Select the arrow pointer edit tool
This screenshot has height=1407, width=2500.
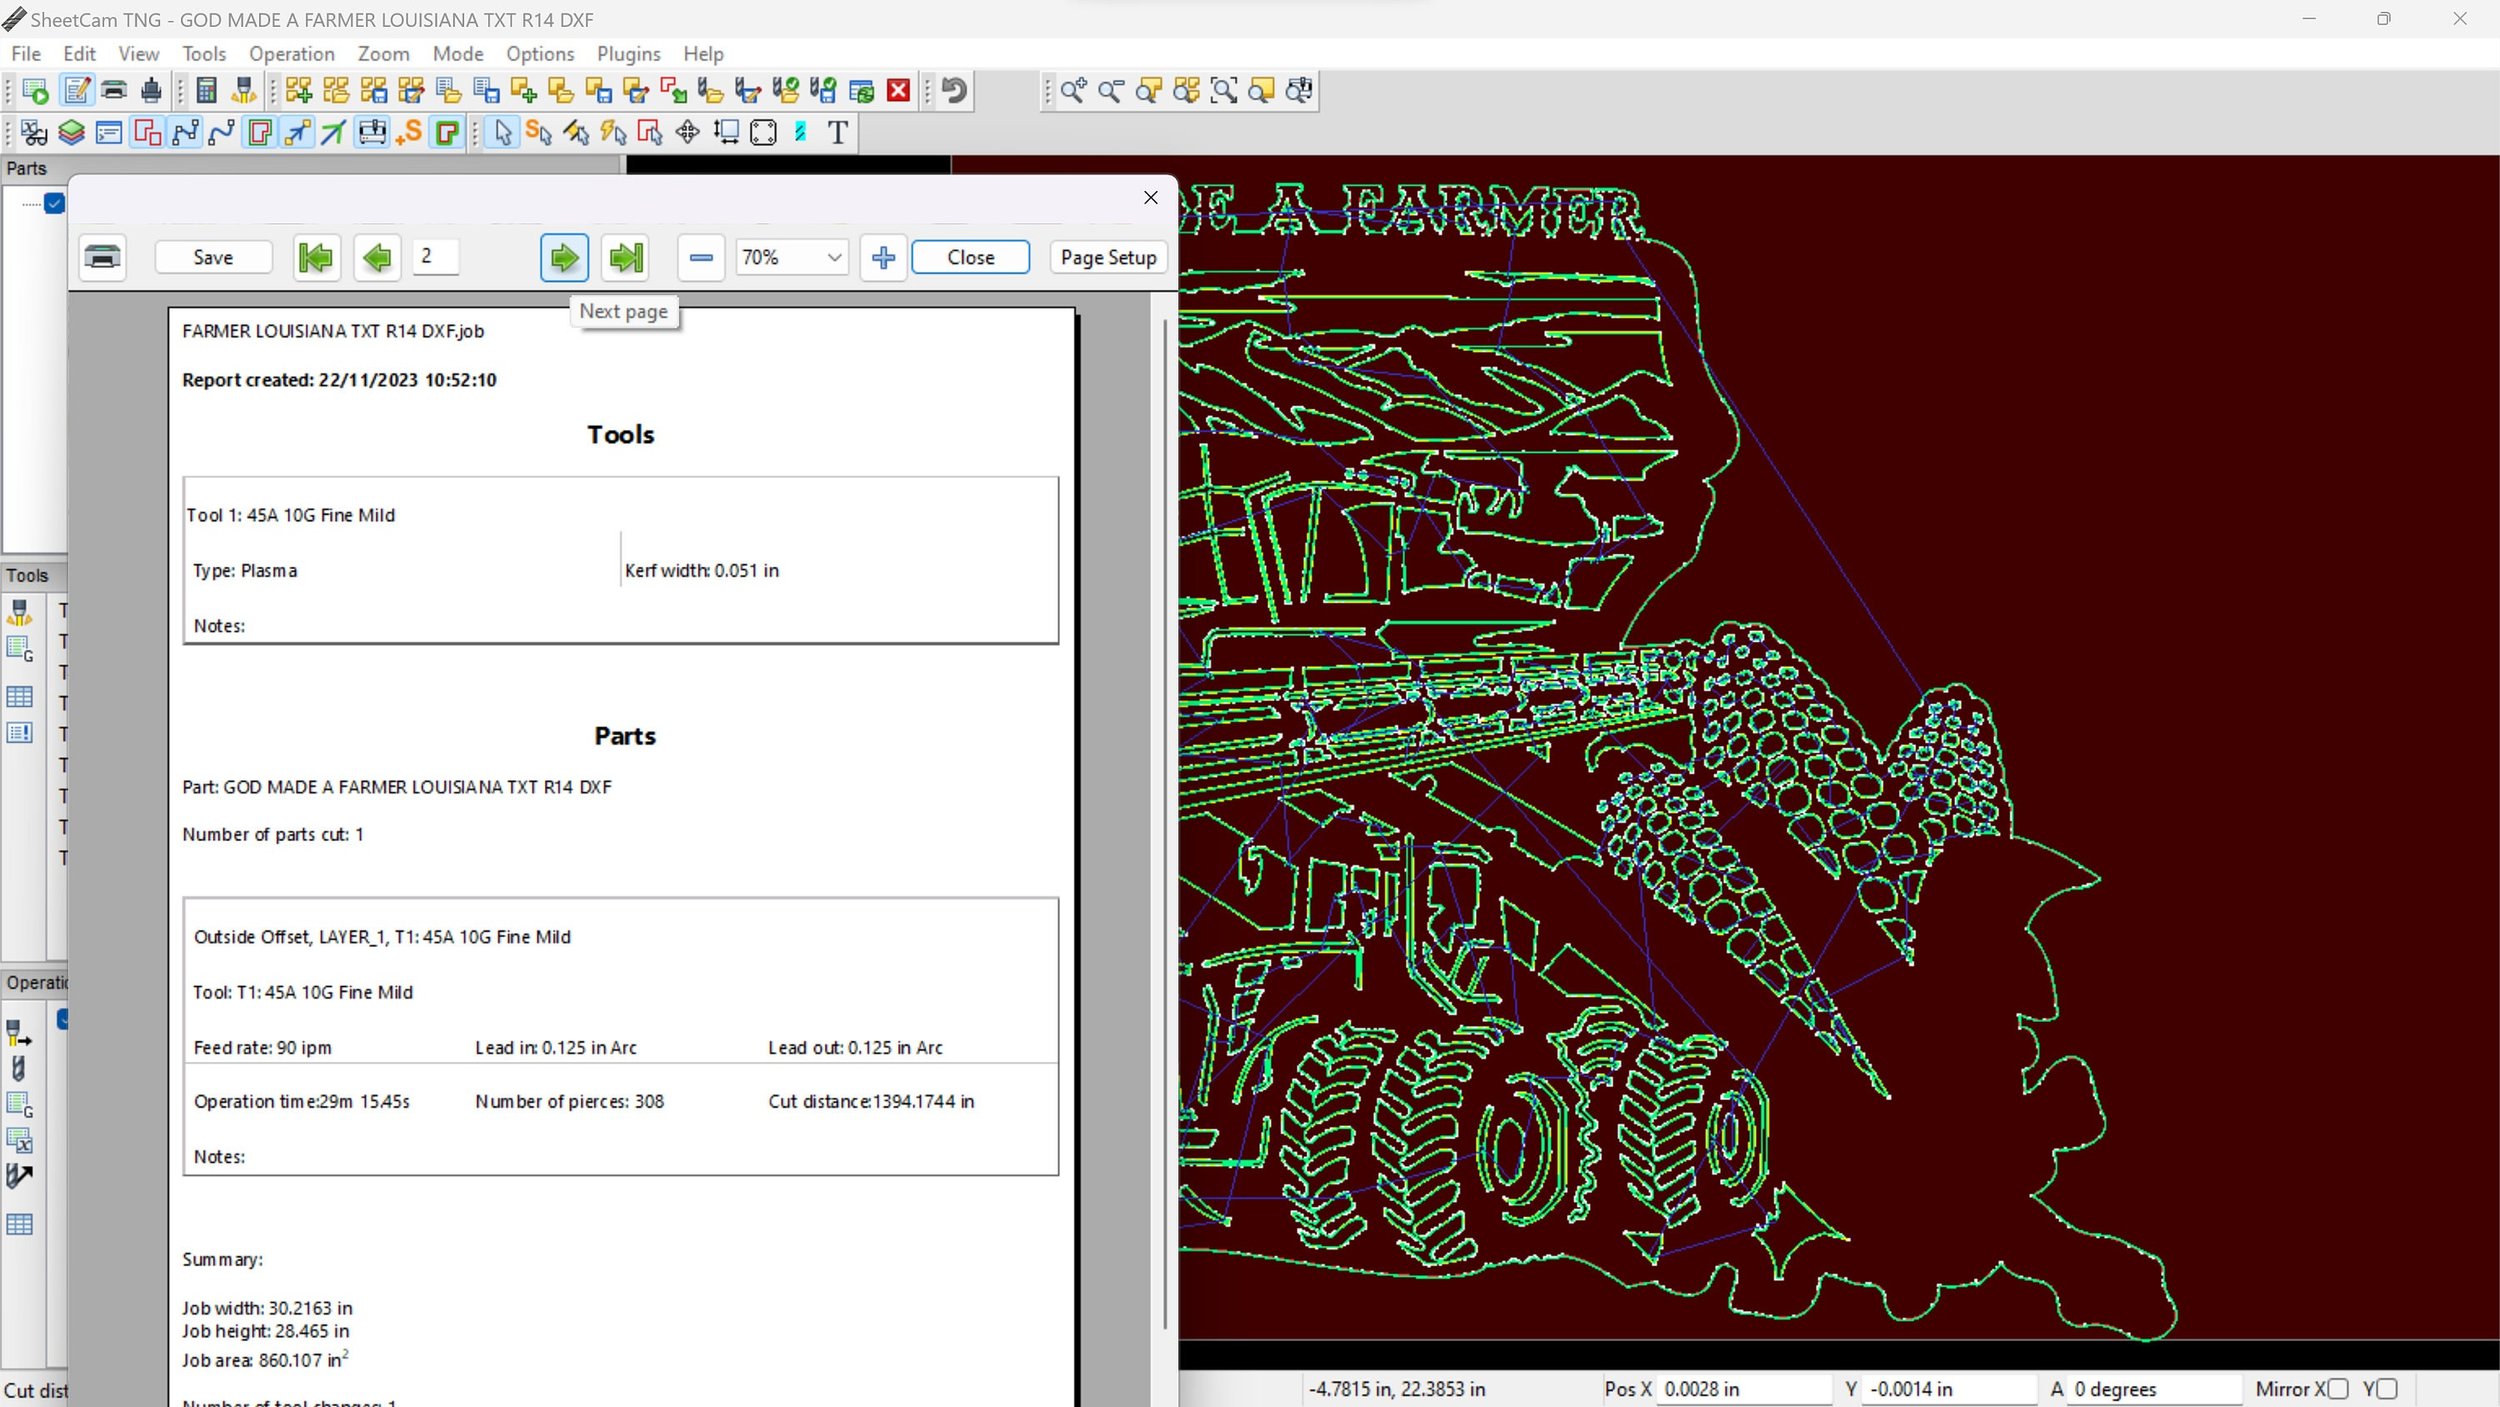point(503,132)
